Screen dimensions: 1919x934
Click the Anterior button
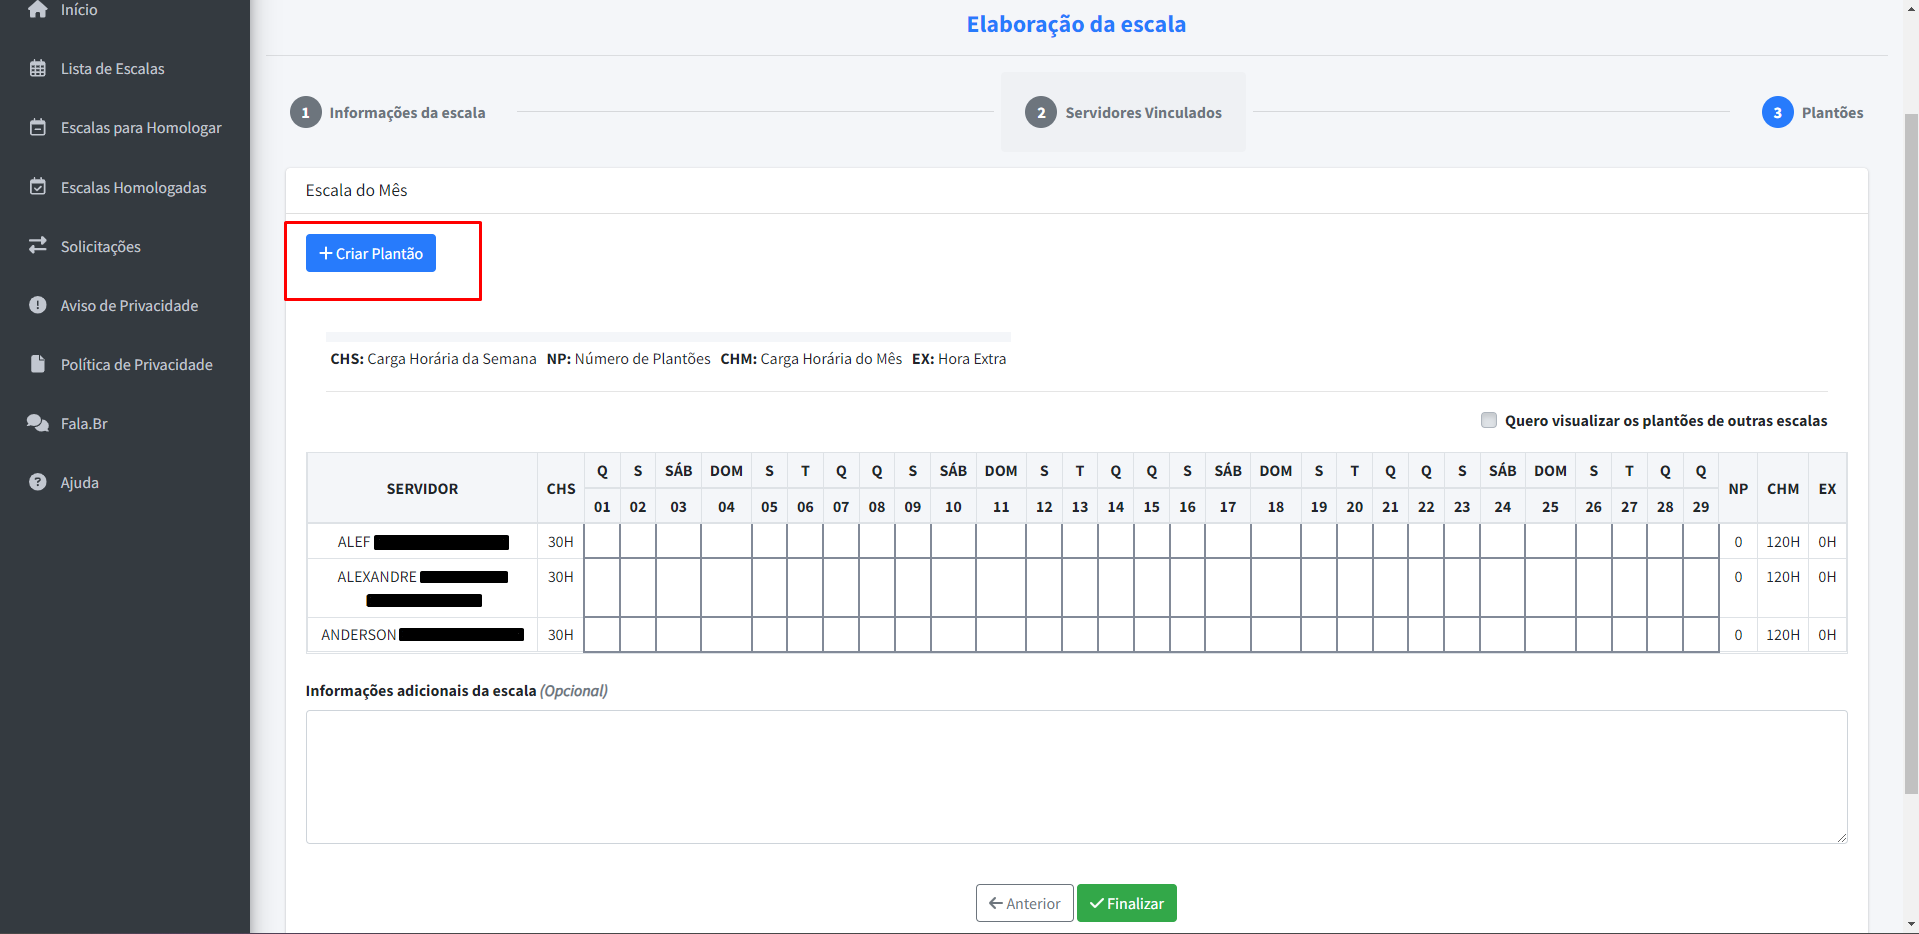point(1025,903)
